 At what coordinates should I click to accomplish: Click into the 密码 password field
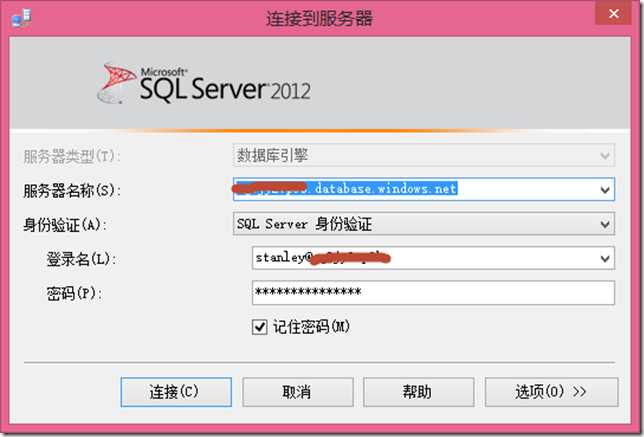(433, 292)
